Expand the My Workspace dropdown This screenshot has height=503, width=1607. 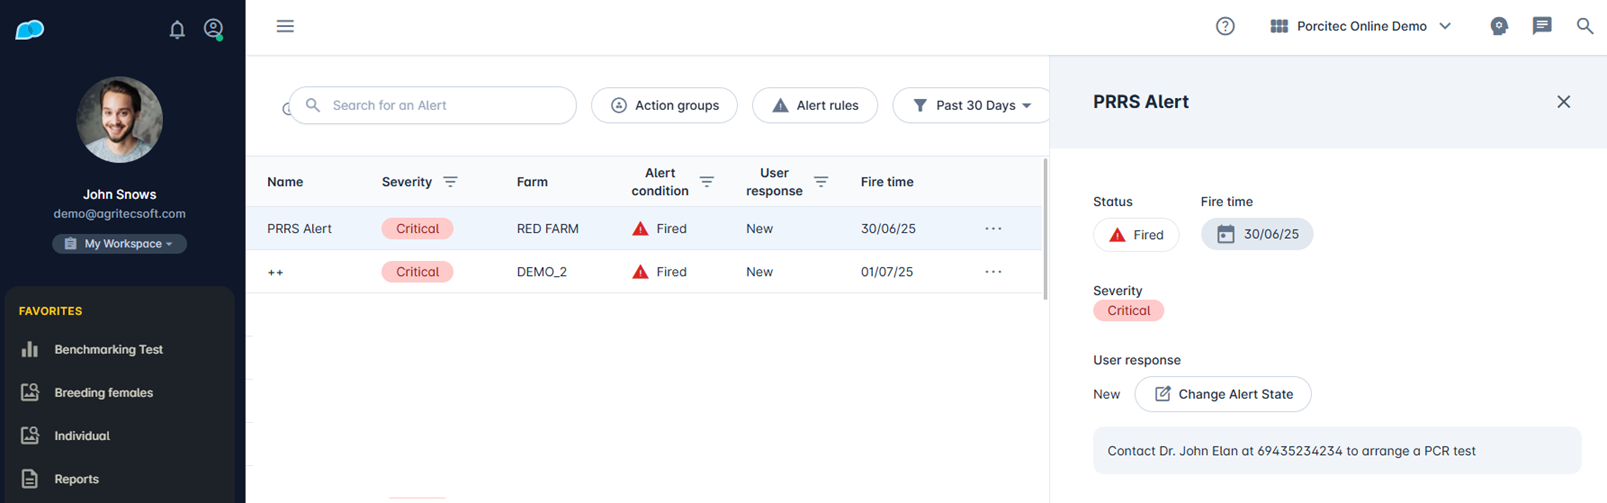point(120,244)
